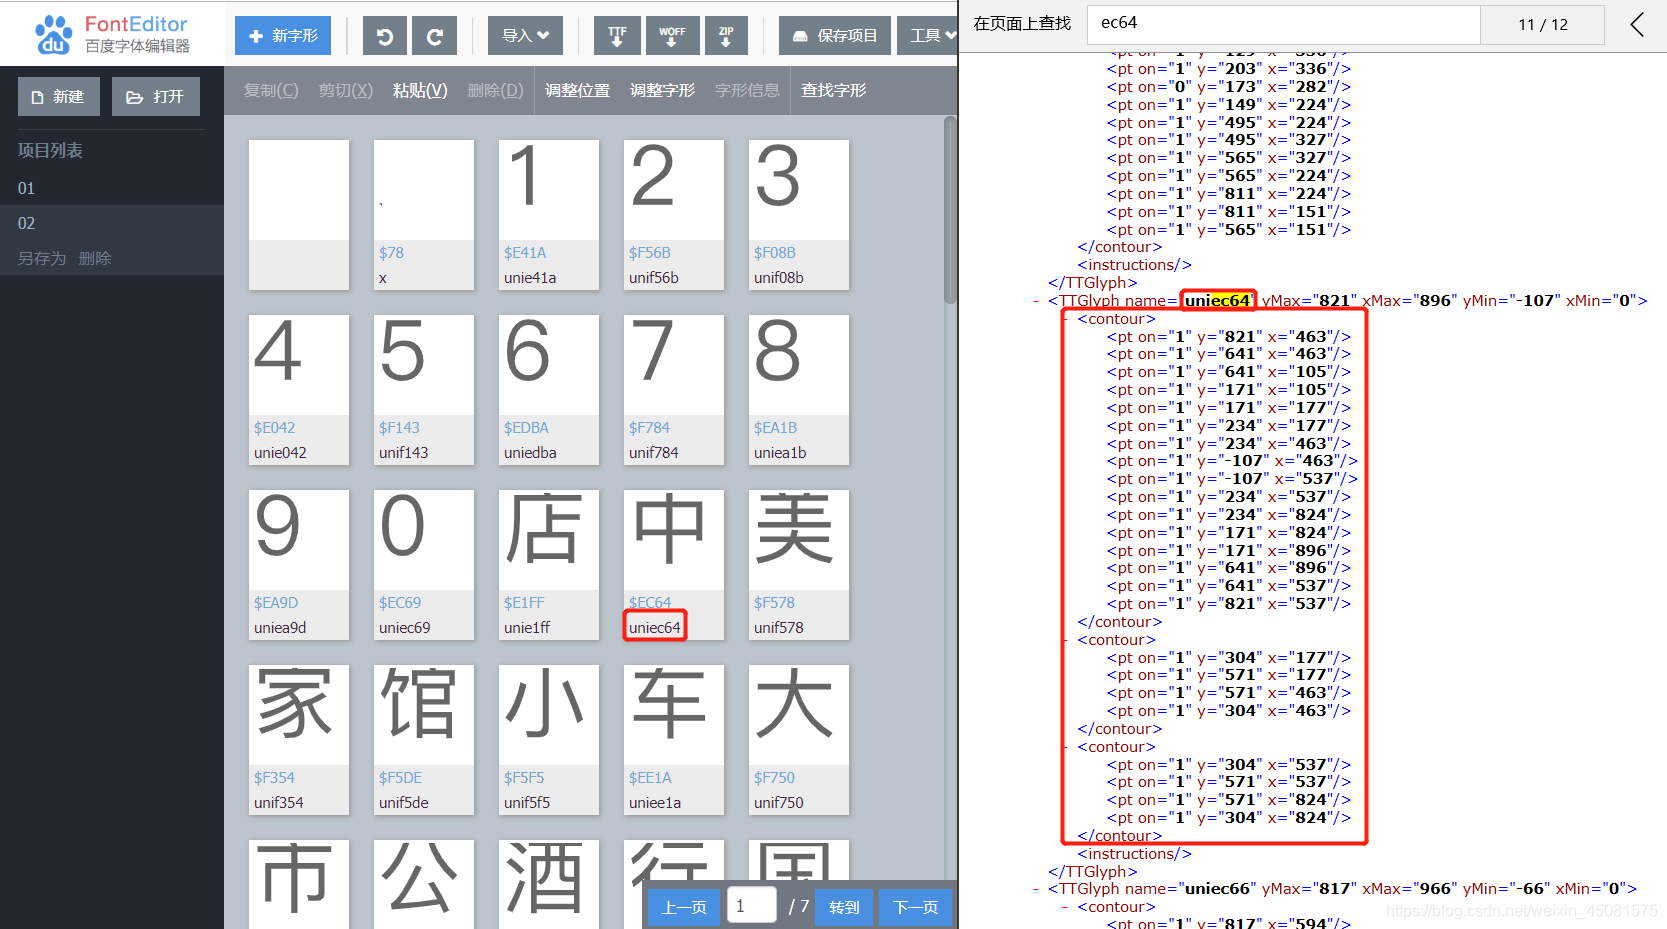
Task: Select the 中 glyph thumbnail uniec64
Action: click(674, 565)
